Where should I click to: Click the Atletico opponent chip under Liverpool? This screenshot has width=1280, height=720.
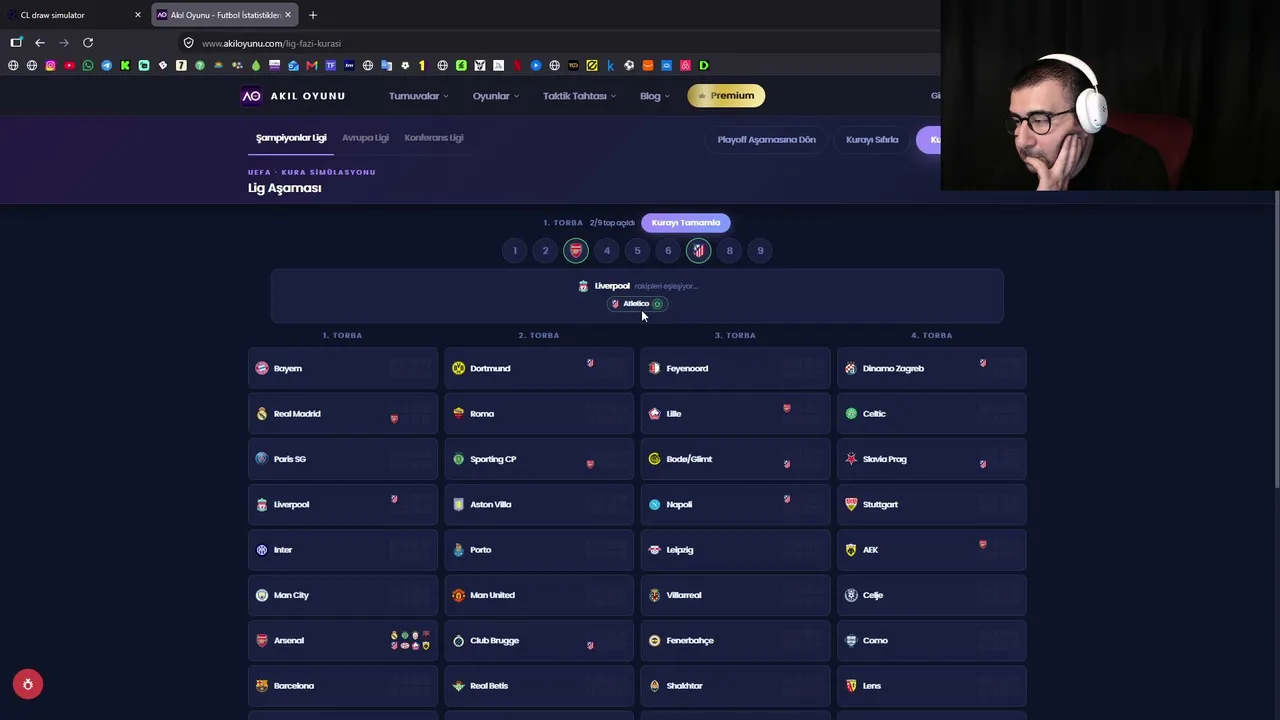(637, 304)
